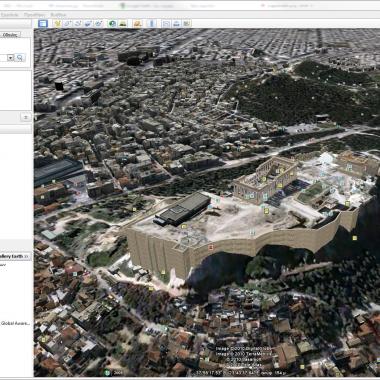Select the Global Aware... layer entry
The height and width of the screenshot is (380, 380).
15,323
